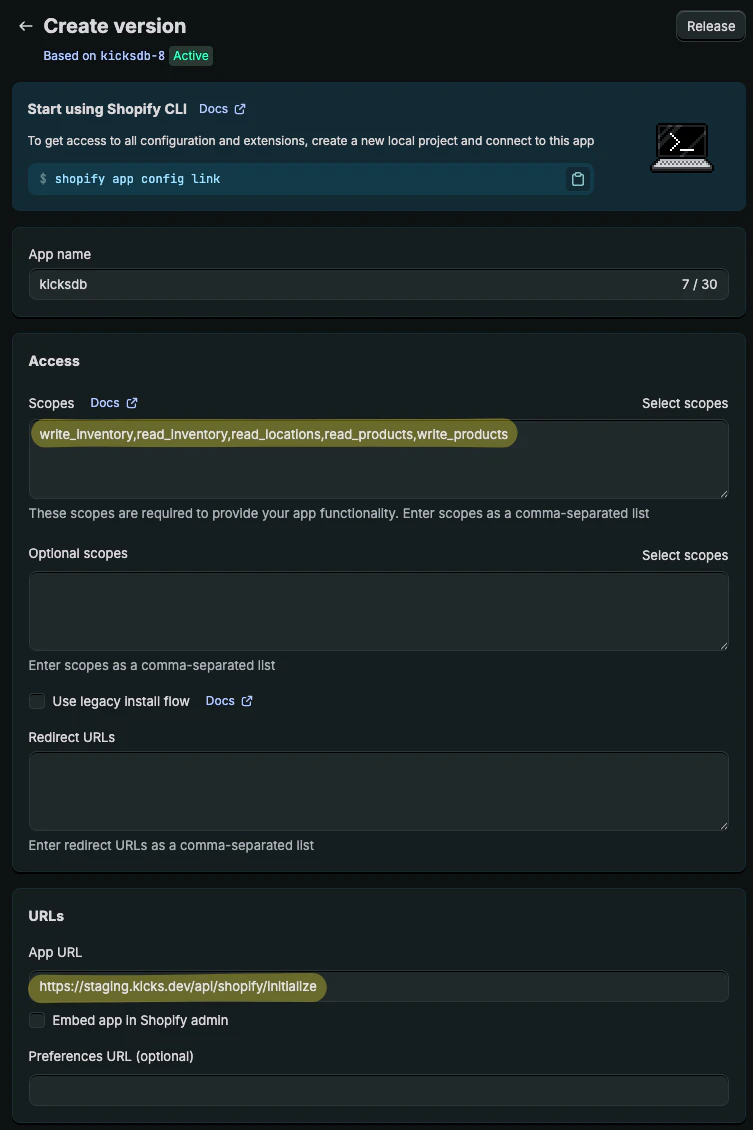
Task: Click external link icon near legacy install flow Docs
Action: 246,700
